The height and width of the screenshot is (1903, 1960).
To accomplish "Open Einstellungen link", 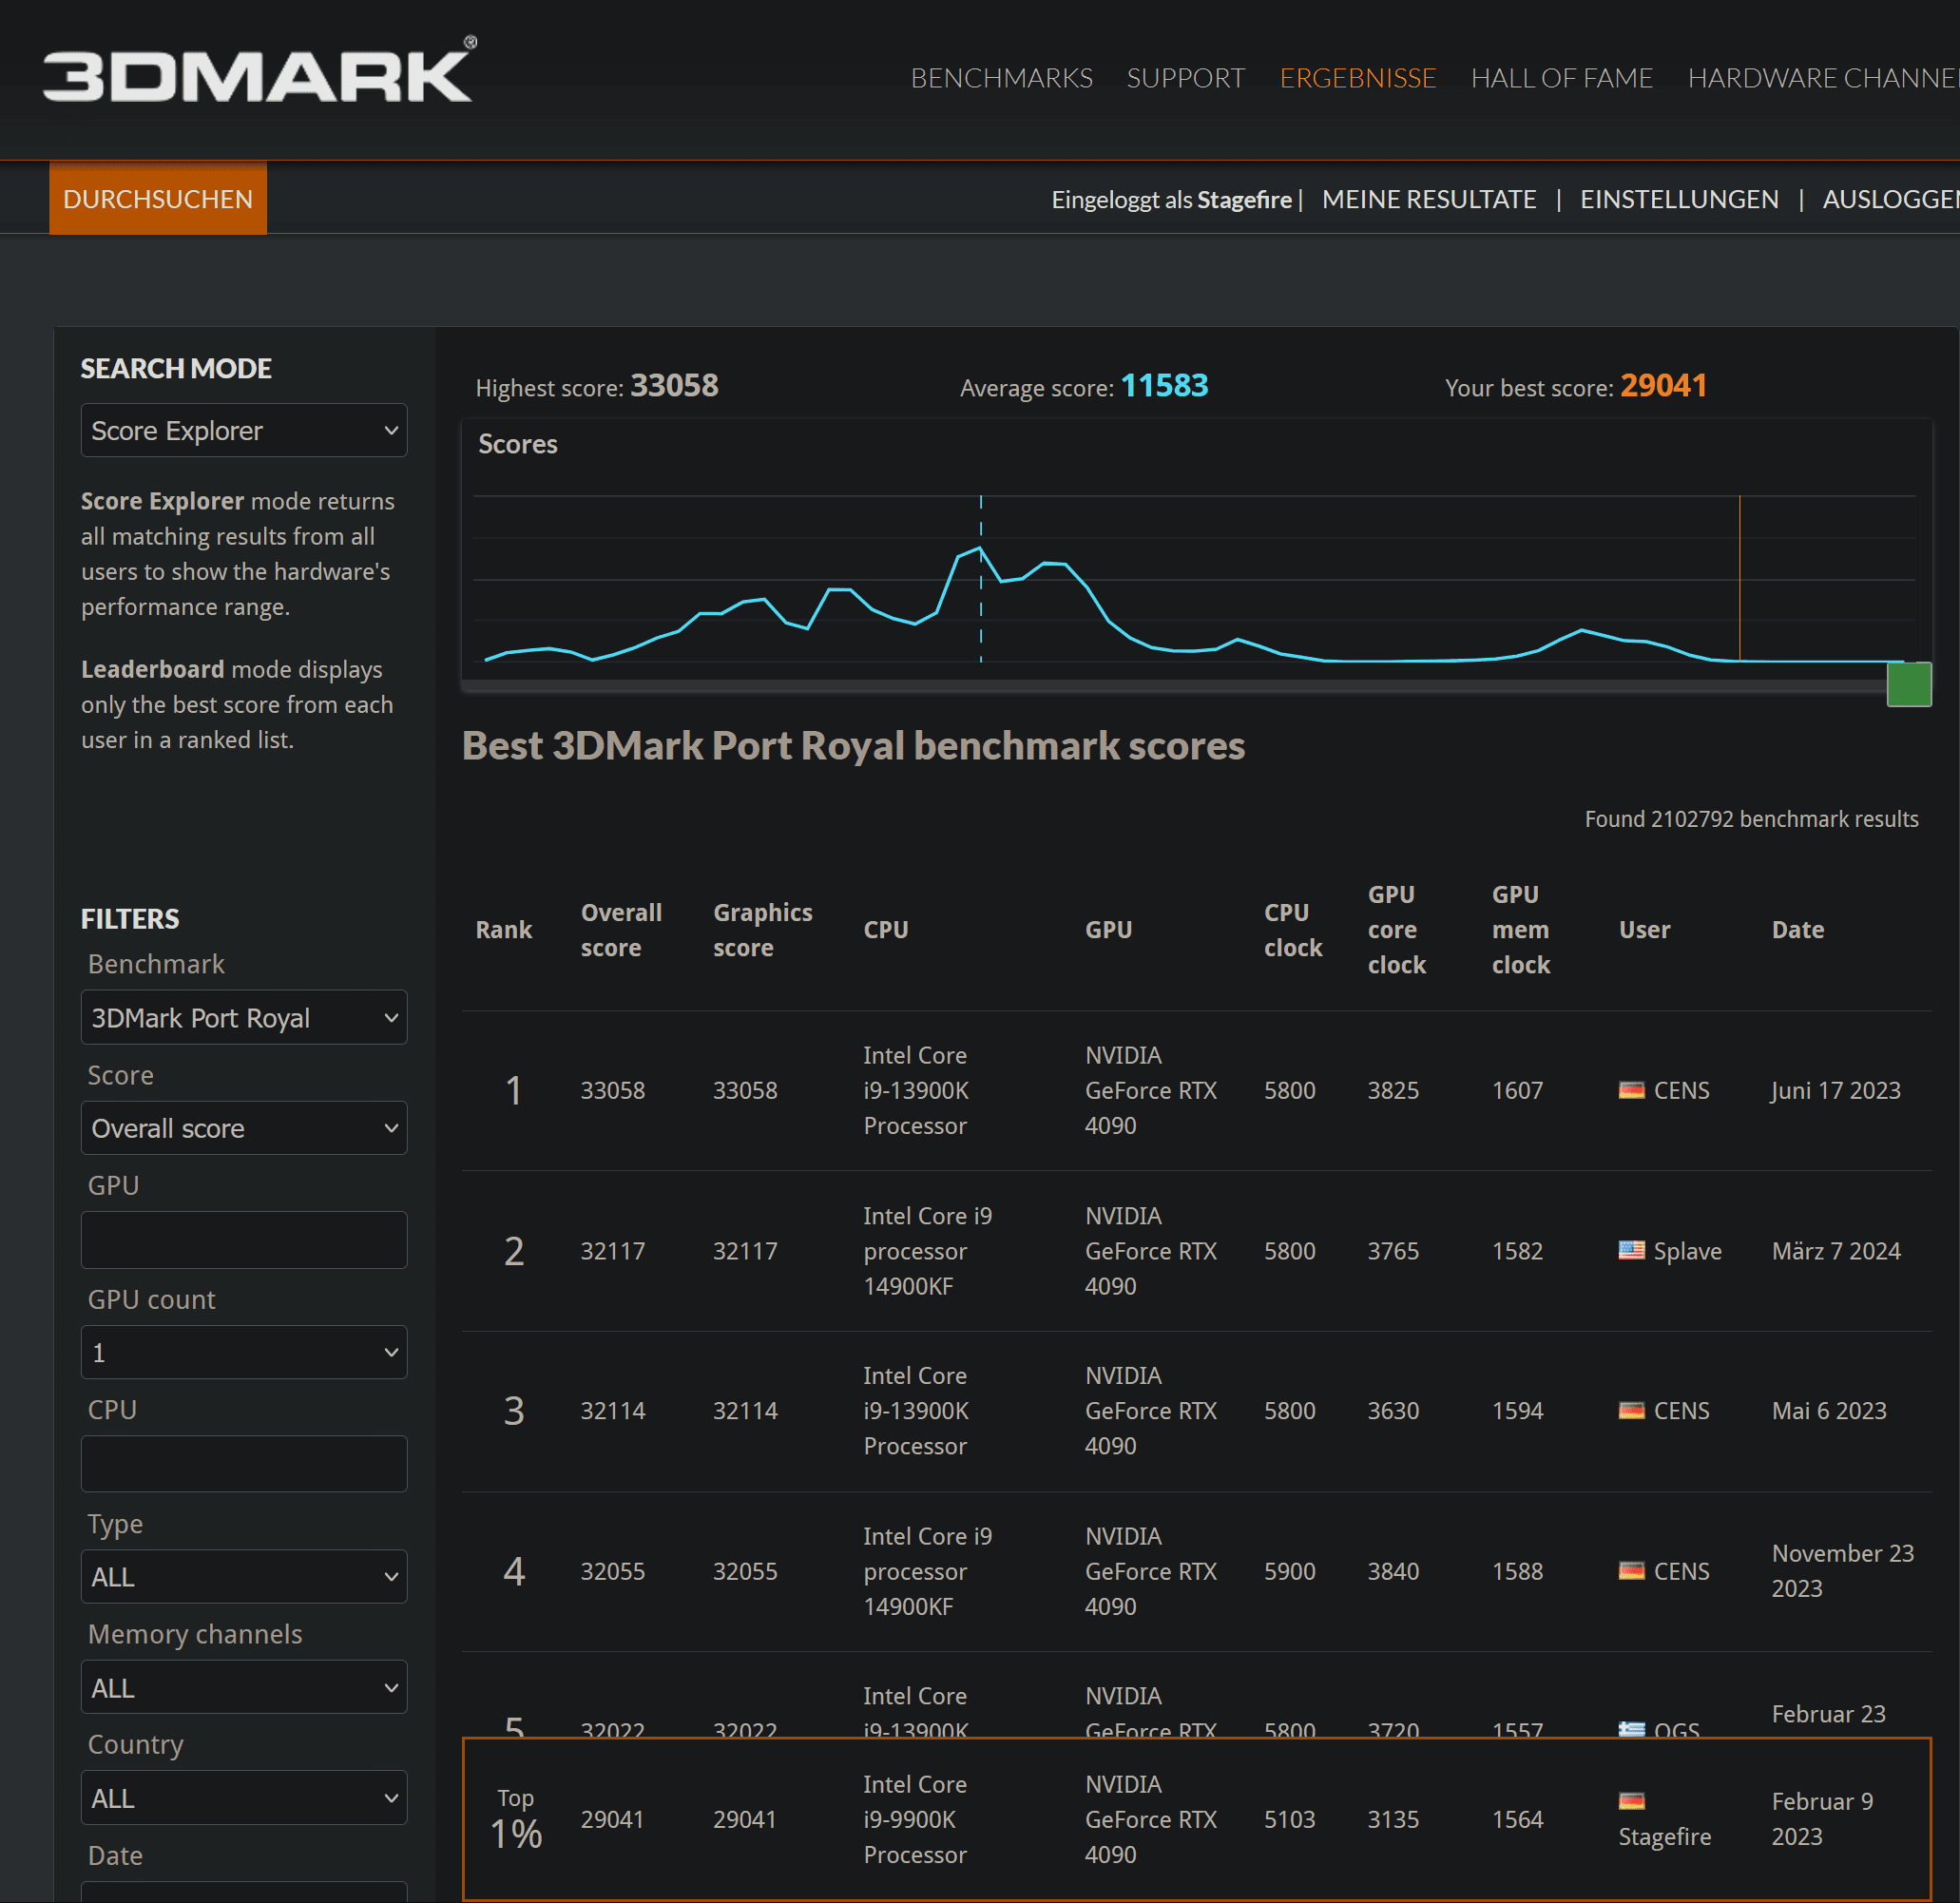I will click(1678, 199).
